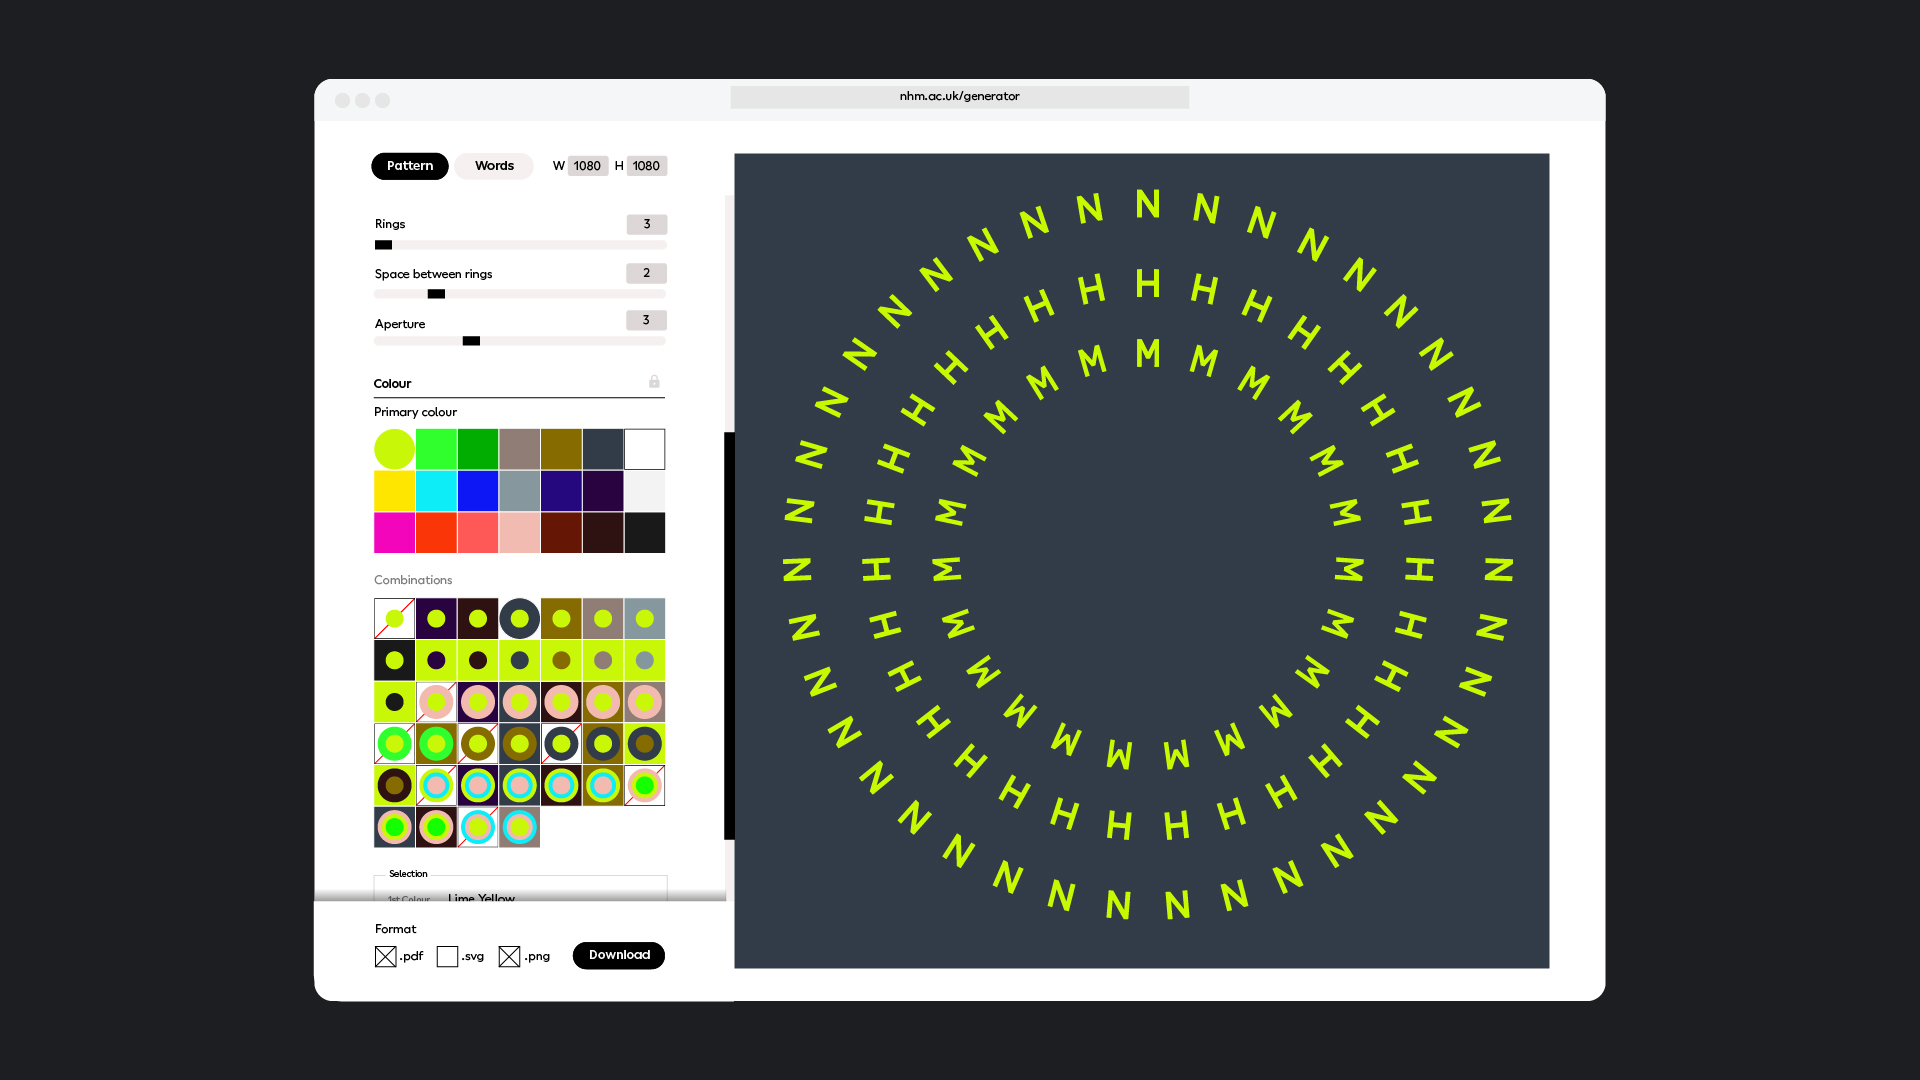This screenshot has height=1080, width=1920.
Task: Select lime background with grey-blue dot combination
Action: click(644, 660)
